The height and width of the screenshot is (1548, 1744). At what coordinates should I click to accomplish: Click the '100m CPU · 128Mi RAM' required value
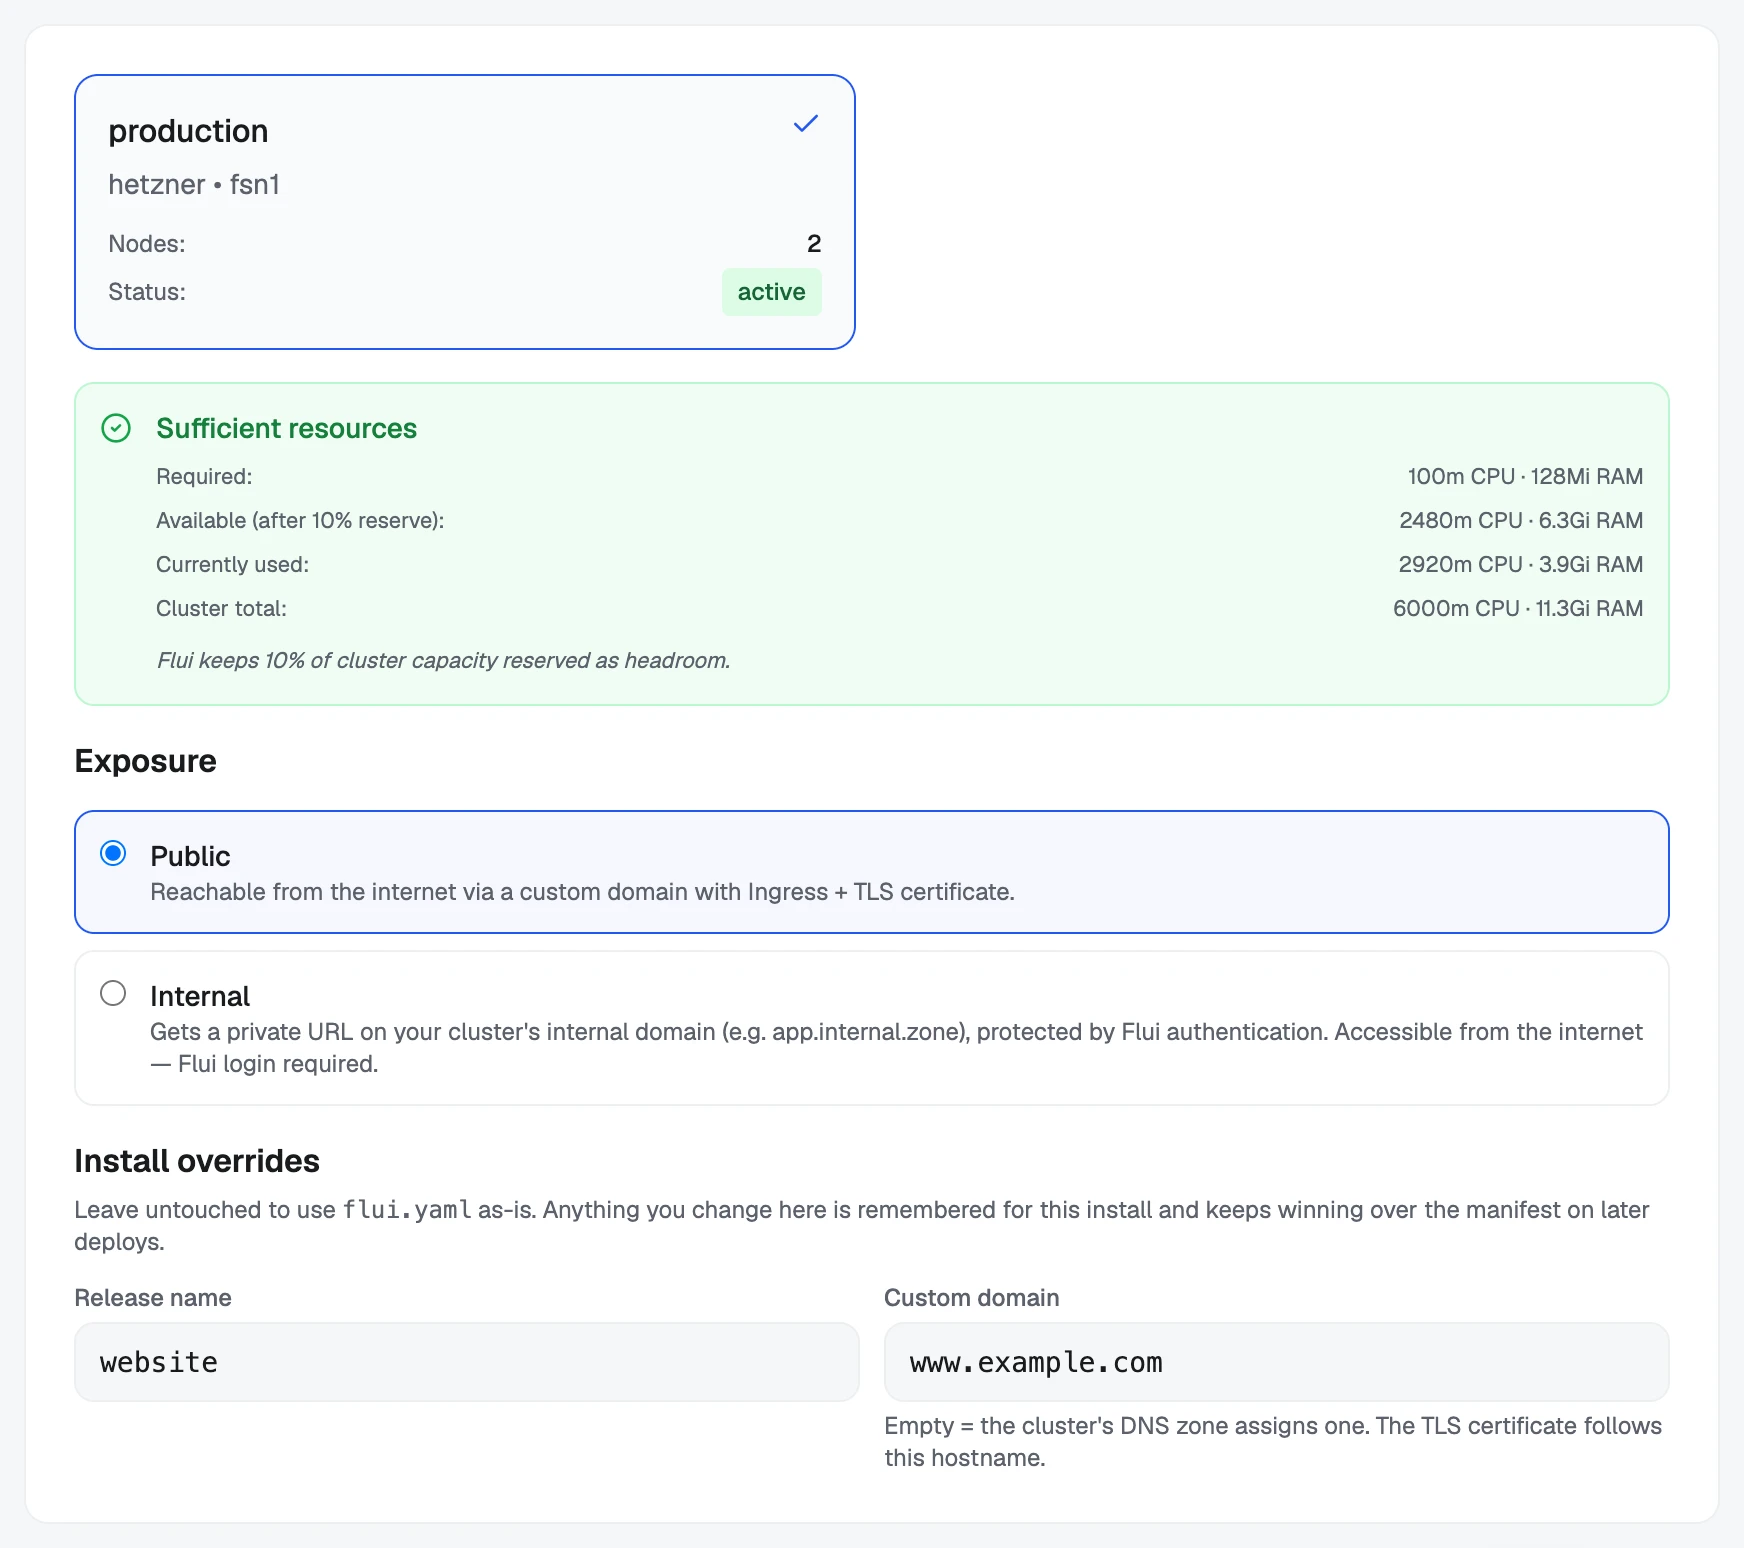click(1525, 477)
